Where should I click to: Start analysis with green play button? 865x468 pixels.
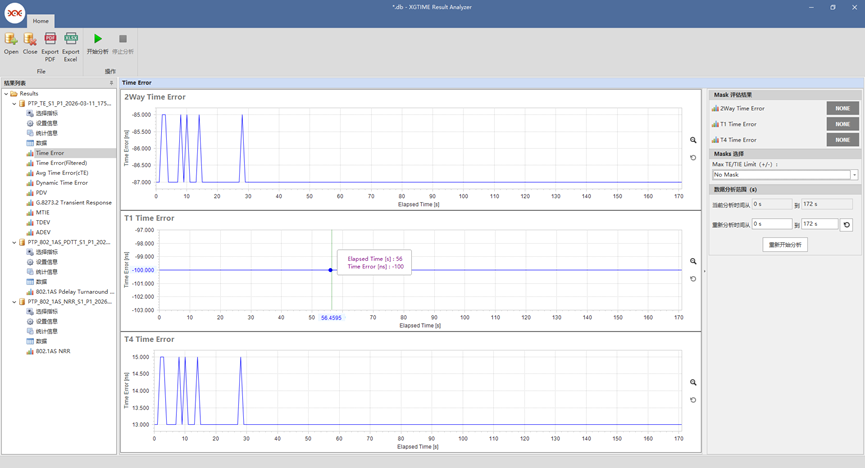point(98,43)
